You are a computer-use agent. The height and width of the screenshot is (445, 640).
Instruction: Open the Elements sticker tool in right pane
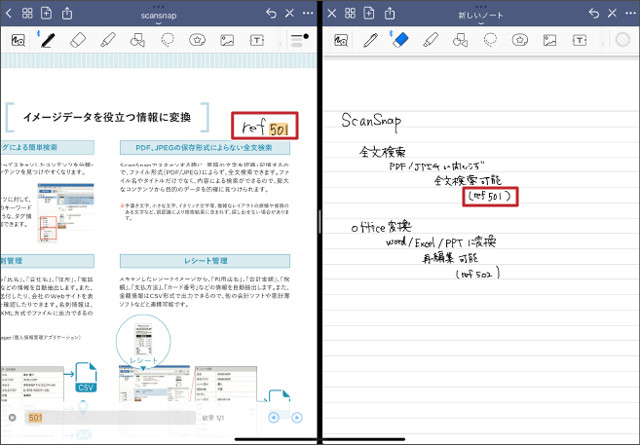[x=521, y=40]
